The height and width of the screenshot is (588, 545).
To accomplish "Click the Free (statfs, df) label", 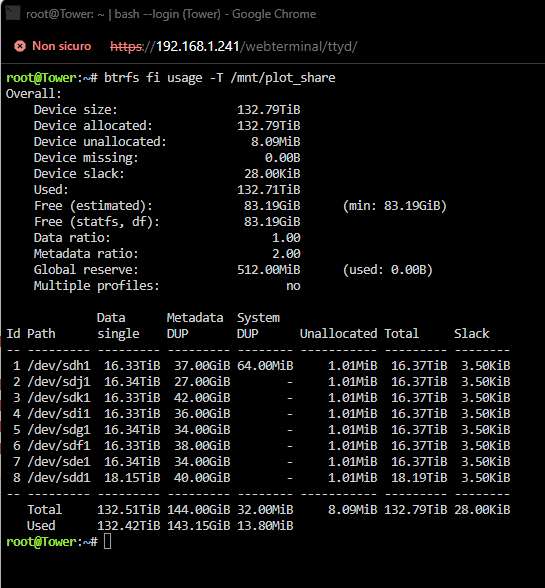I will [x=97, y=222].
